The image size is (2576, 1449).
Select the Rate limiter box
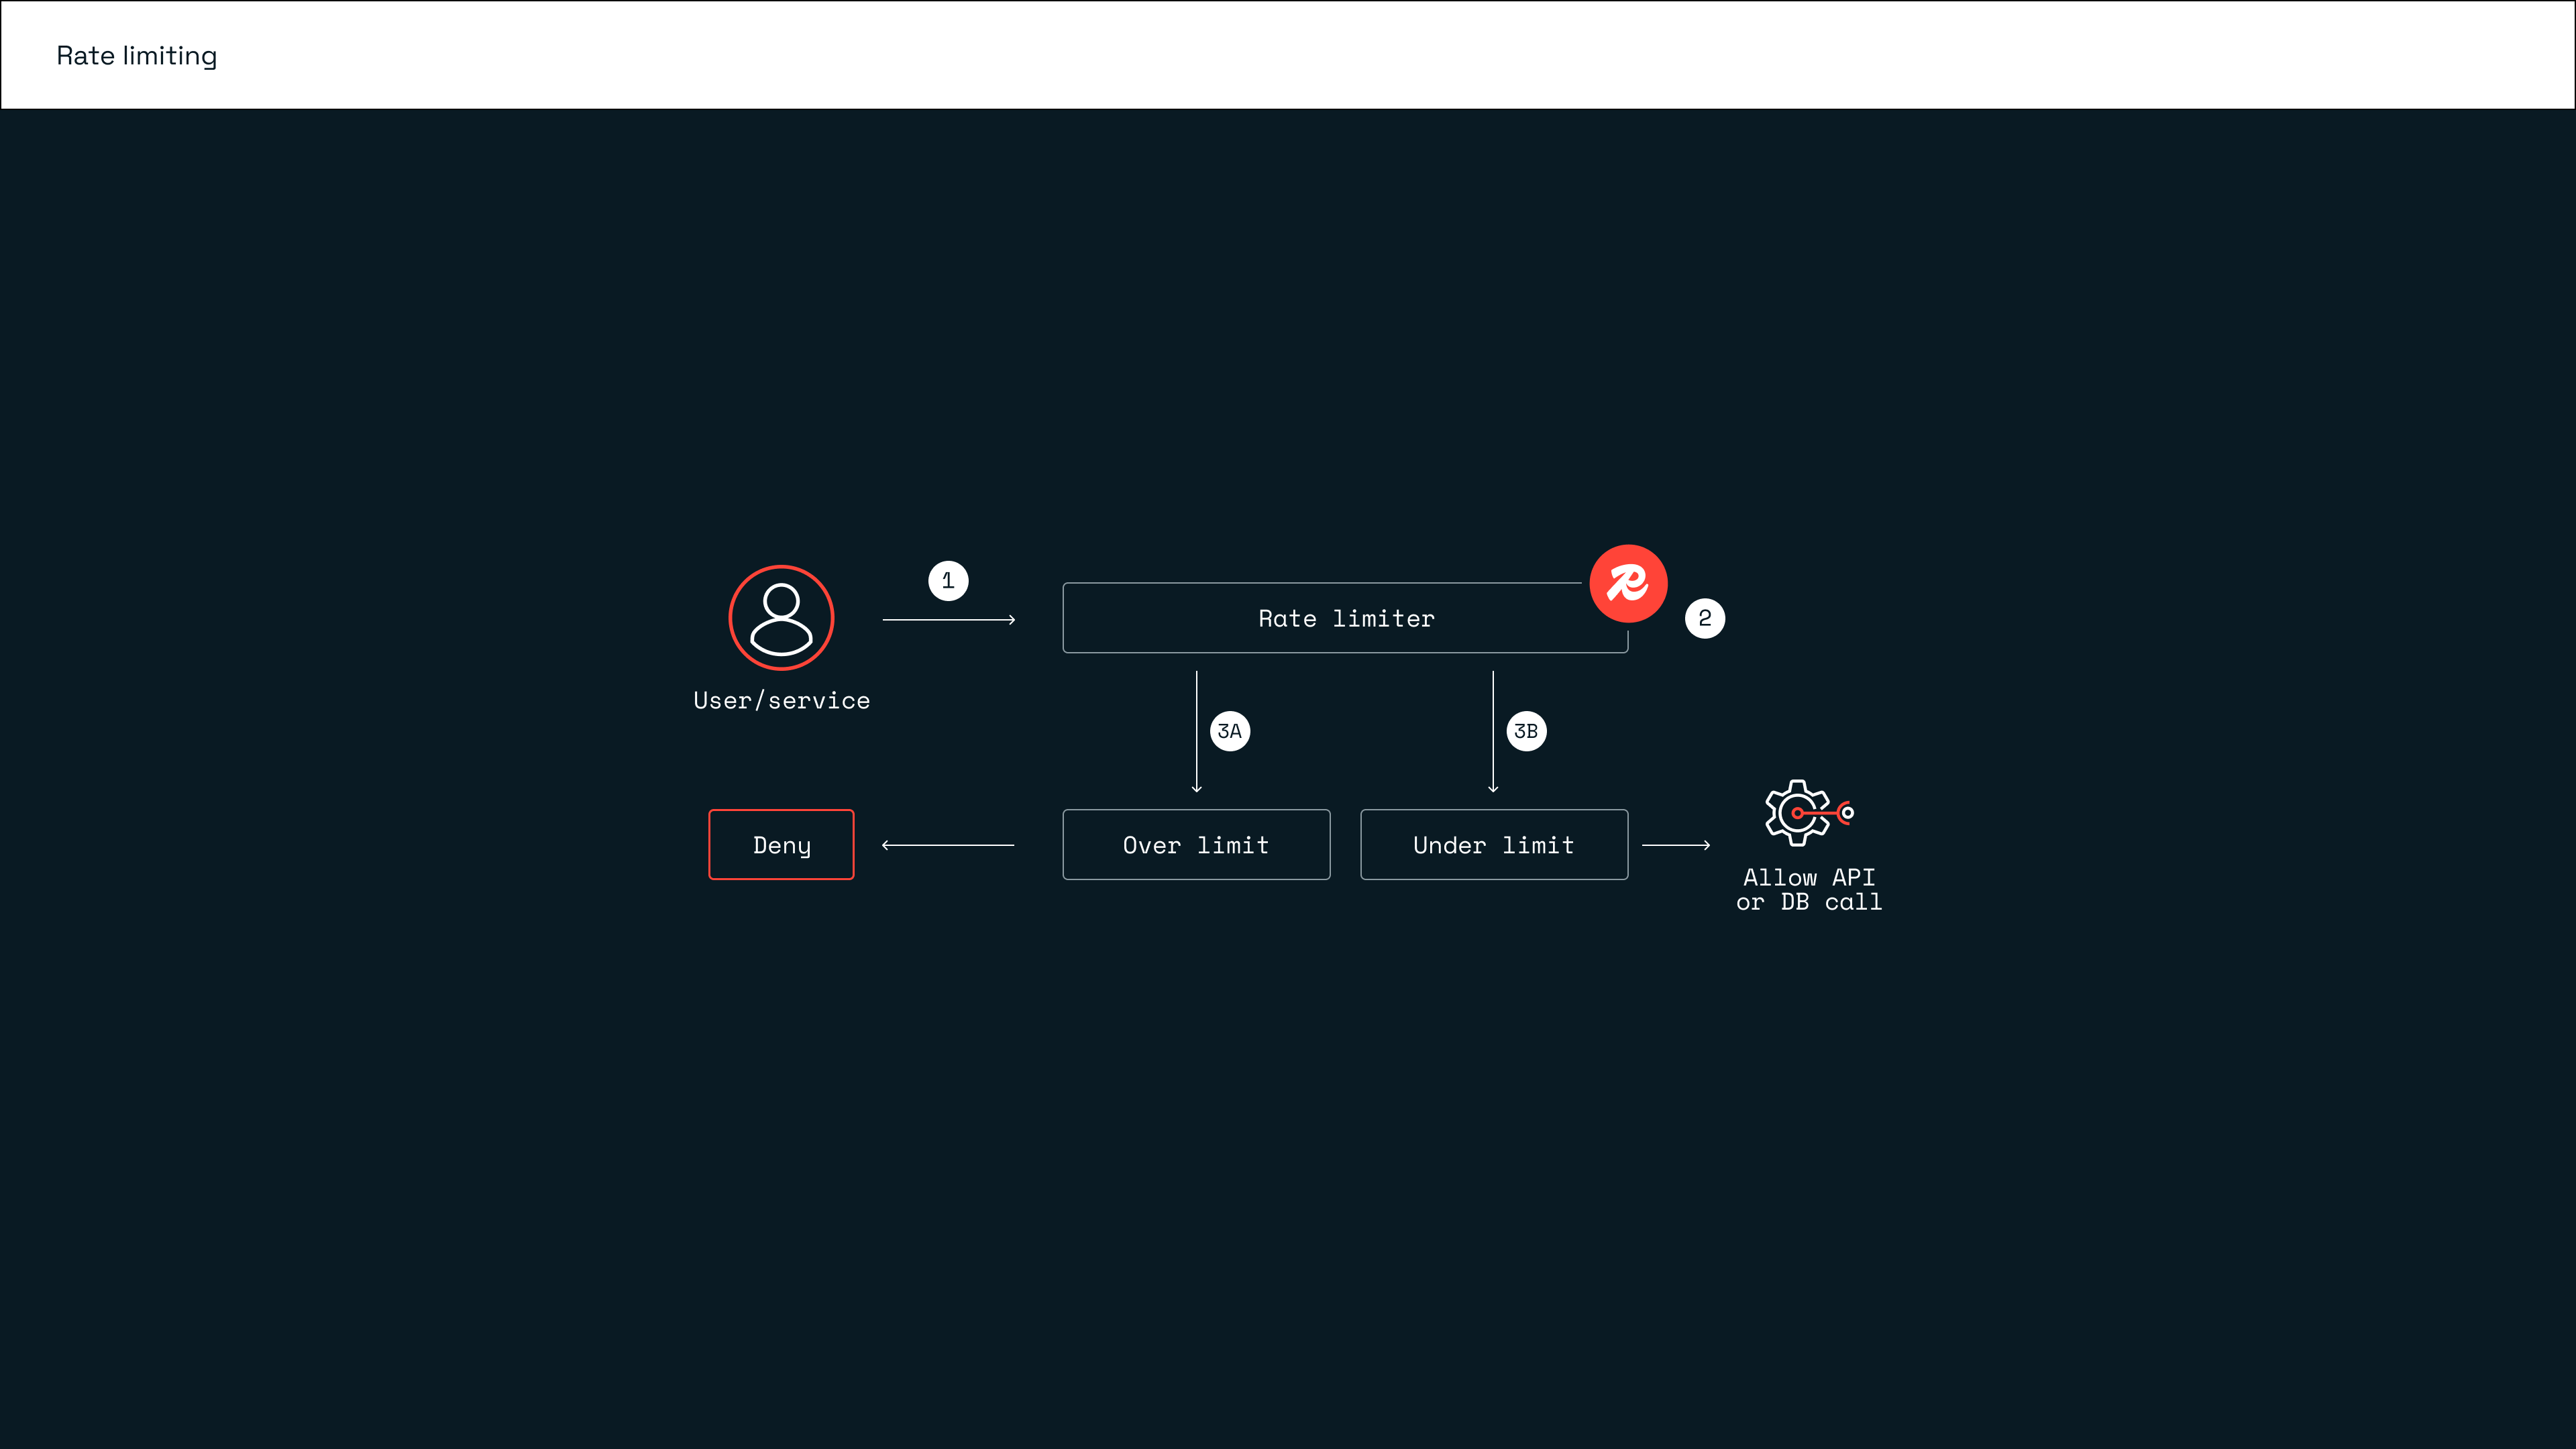tap(1345, 618)
